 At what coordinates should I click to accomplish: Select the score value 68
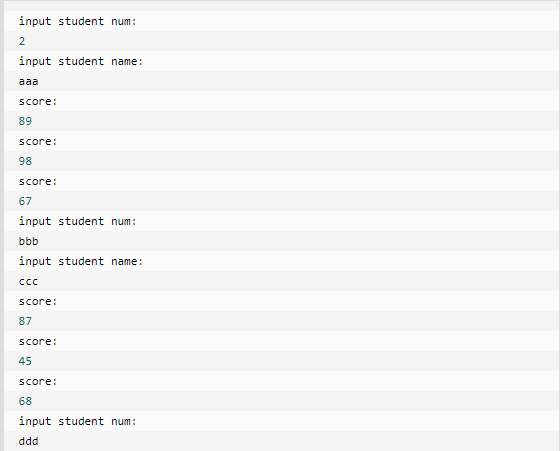coord(25,401)
